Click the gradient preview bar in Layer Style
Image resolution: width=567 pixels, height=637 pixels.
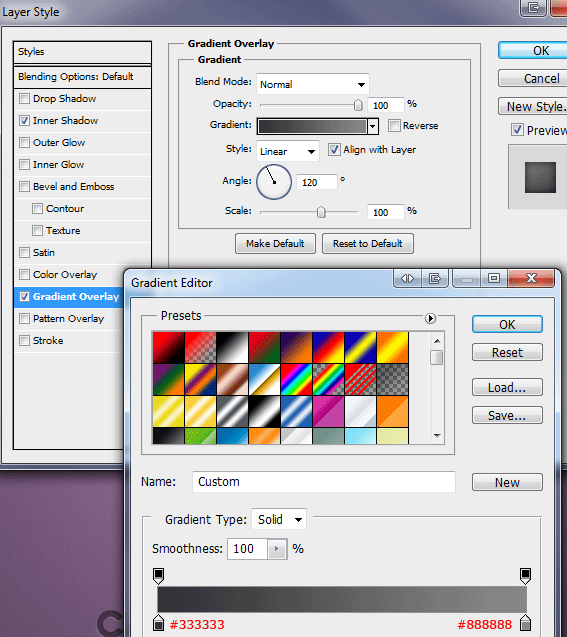click(312, 126)
